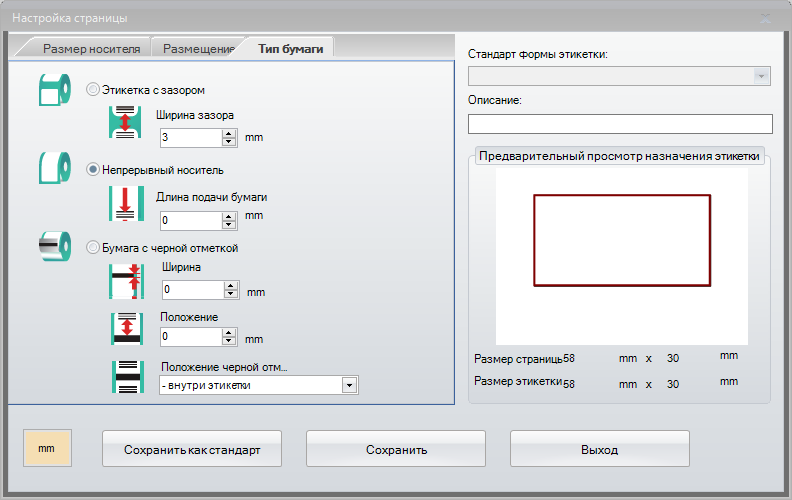
Task: Click the label preview rectangle
Action: 622,240
